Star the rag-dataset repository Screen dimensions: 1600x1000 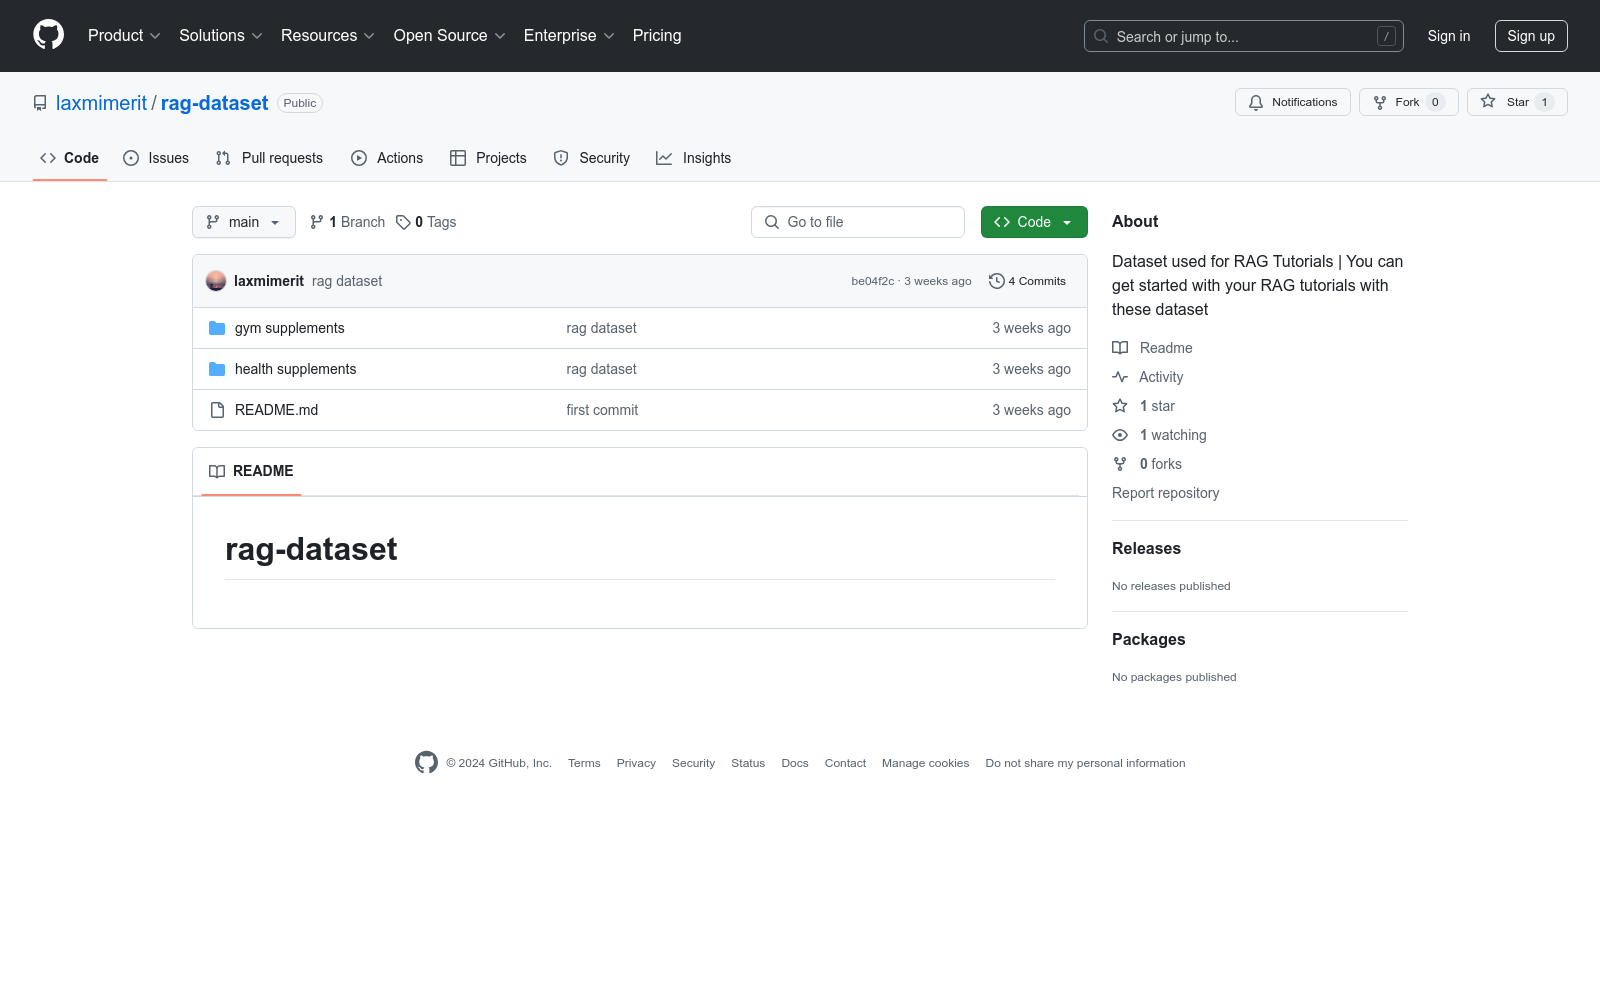[1516, 102]
